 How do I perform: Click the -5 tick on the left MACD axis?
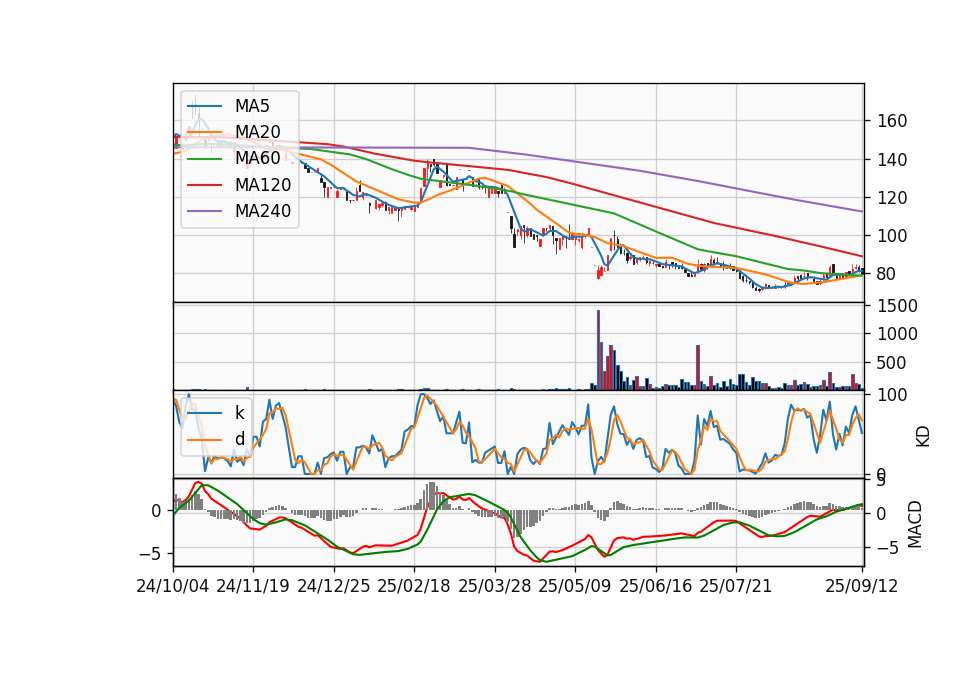150,553
